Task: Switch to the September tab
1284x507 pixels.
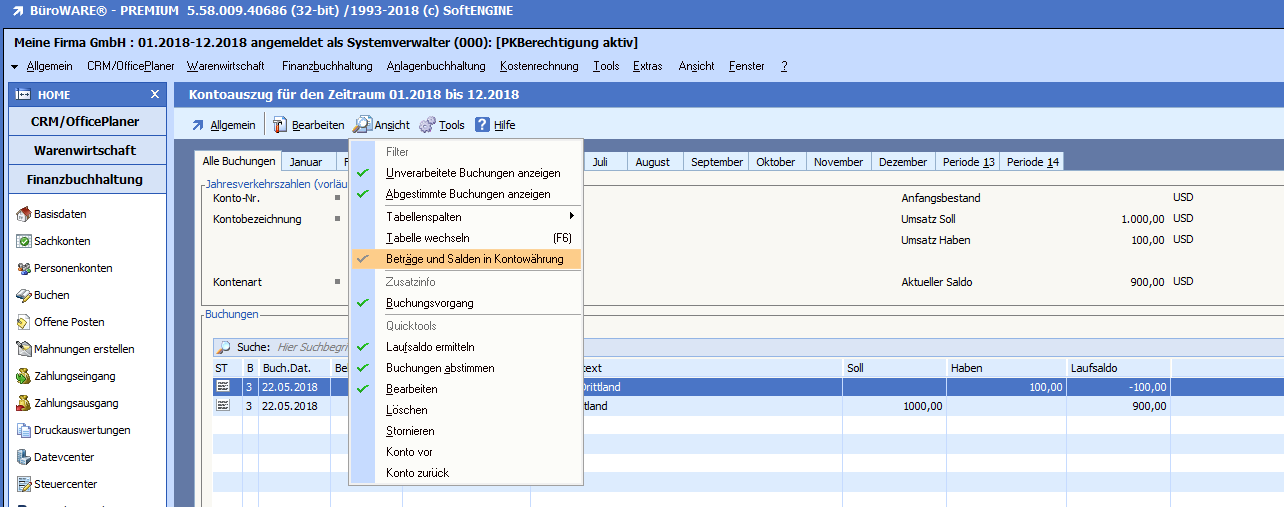Action: pos(716,162)
